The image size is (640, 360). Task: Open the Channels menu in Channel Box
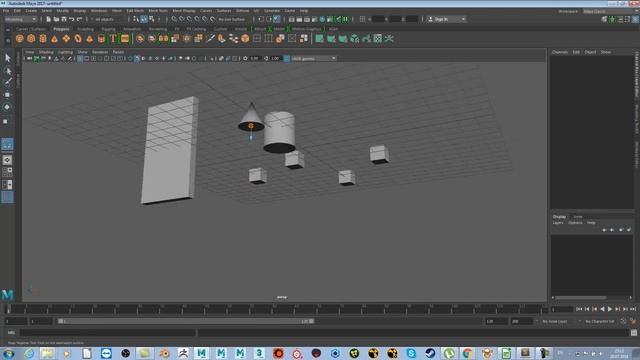pyautogui.click(x=560, y=52)
